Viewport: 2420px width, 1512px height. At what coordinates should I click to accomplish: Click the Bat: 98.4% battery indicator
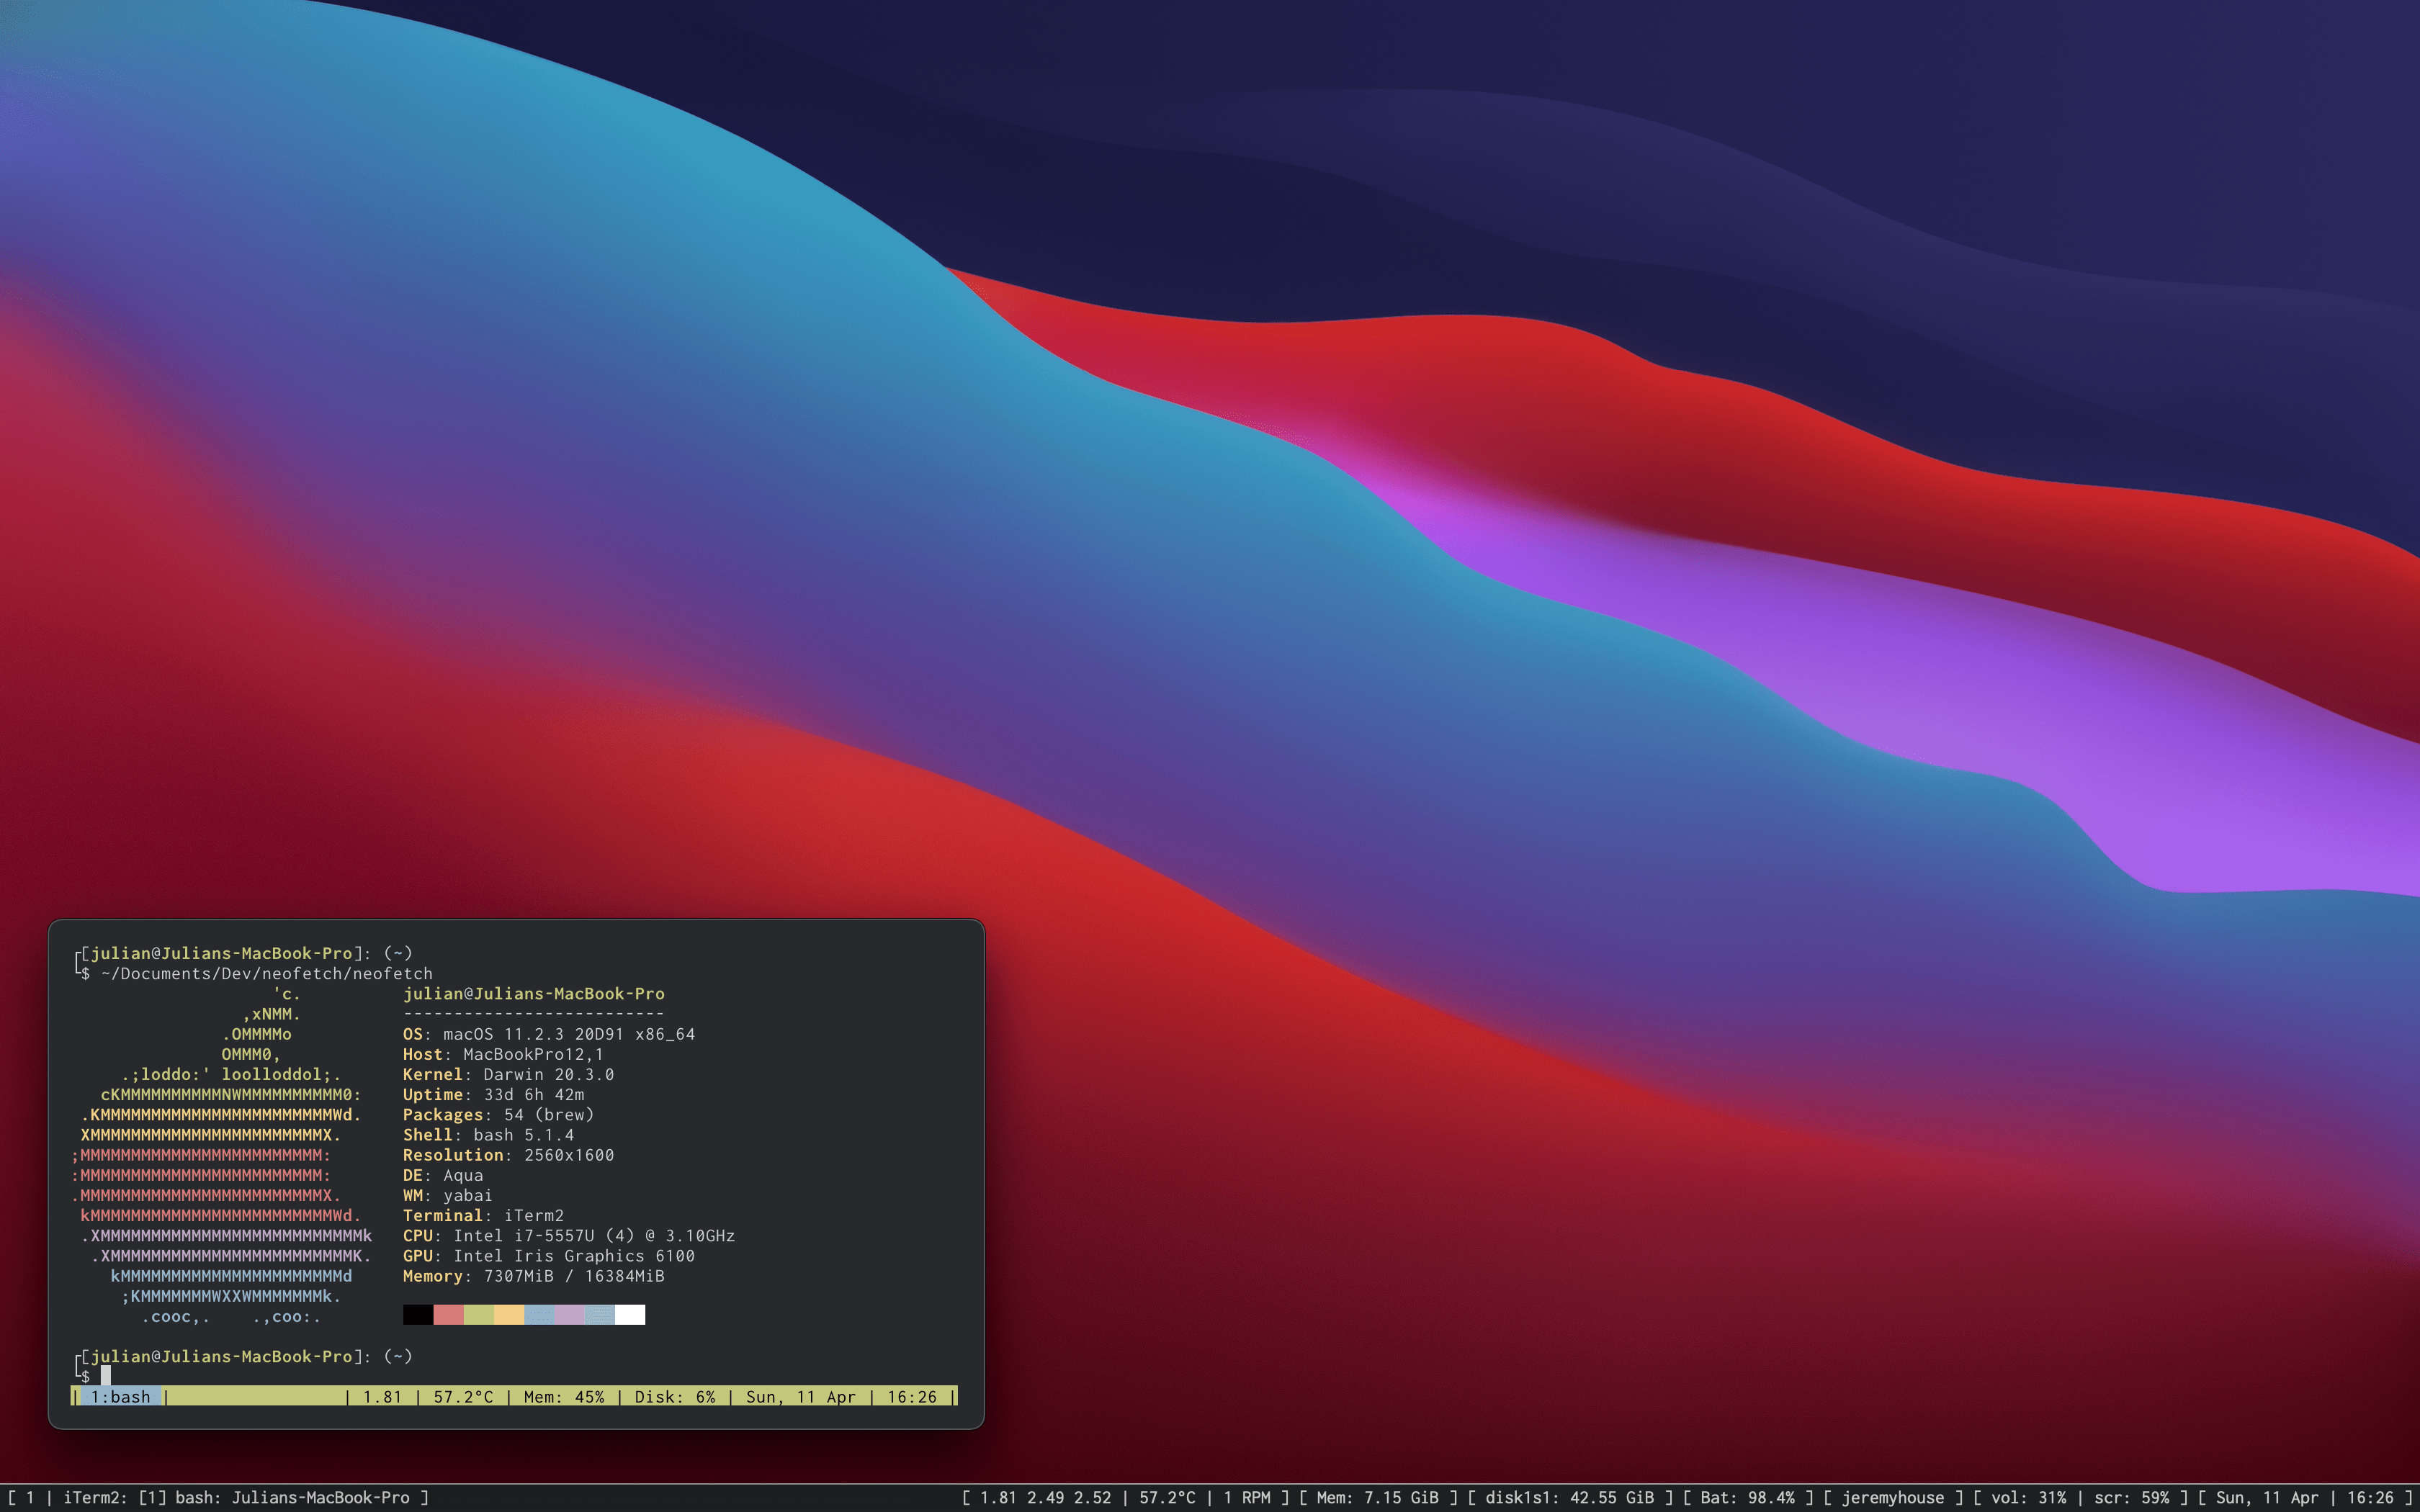[x=1747, y=1497]
